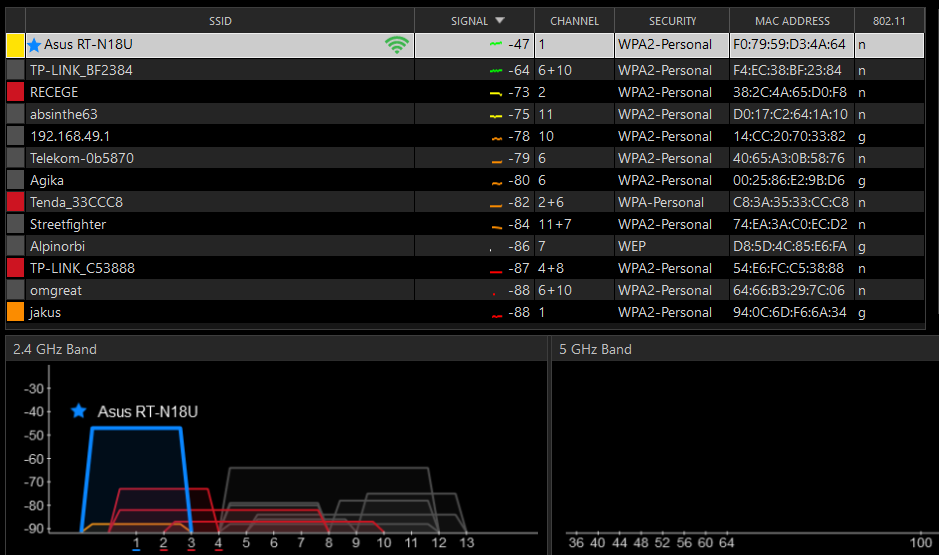Select the absinthe63 network name
The height and width of the screenshot is (555, 939).
(63, 114)
